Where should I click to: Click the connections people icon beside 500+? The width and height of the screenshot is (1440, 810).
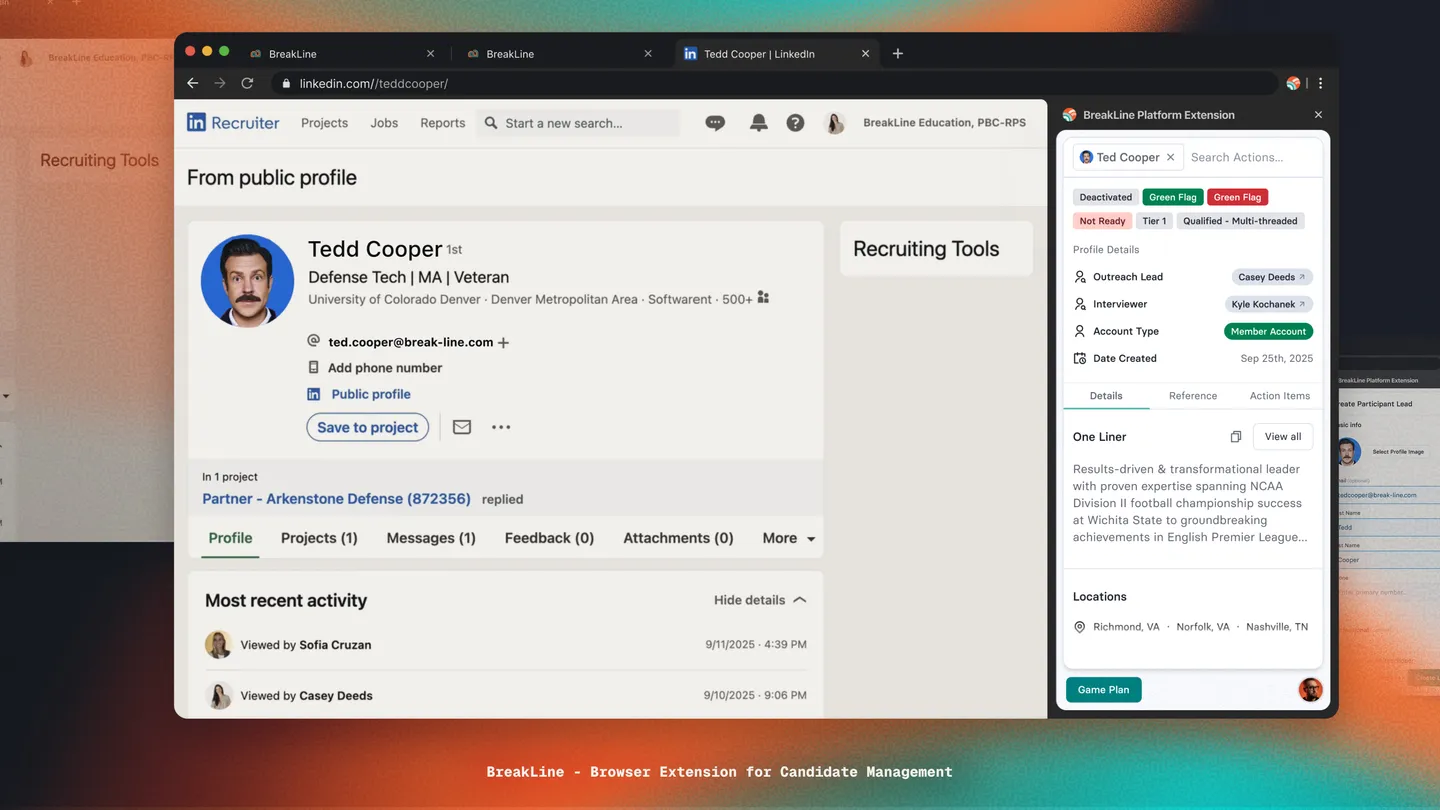(763, 298)
